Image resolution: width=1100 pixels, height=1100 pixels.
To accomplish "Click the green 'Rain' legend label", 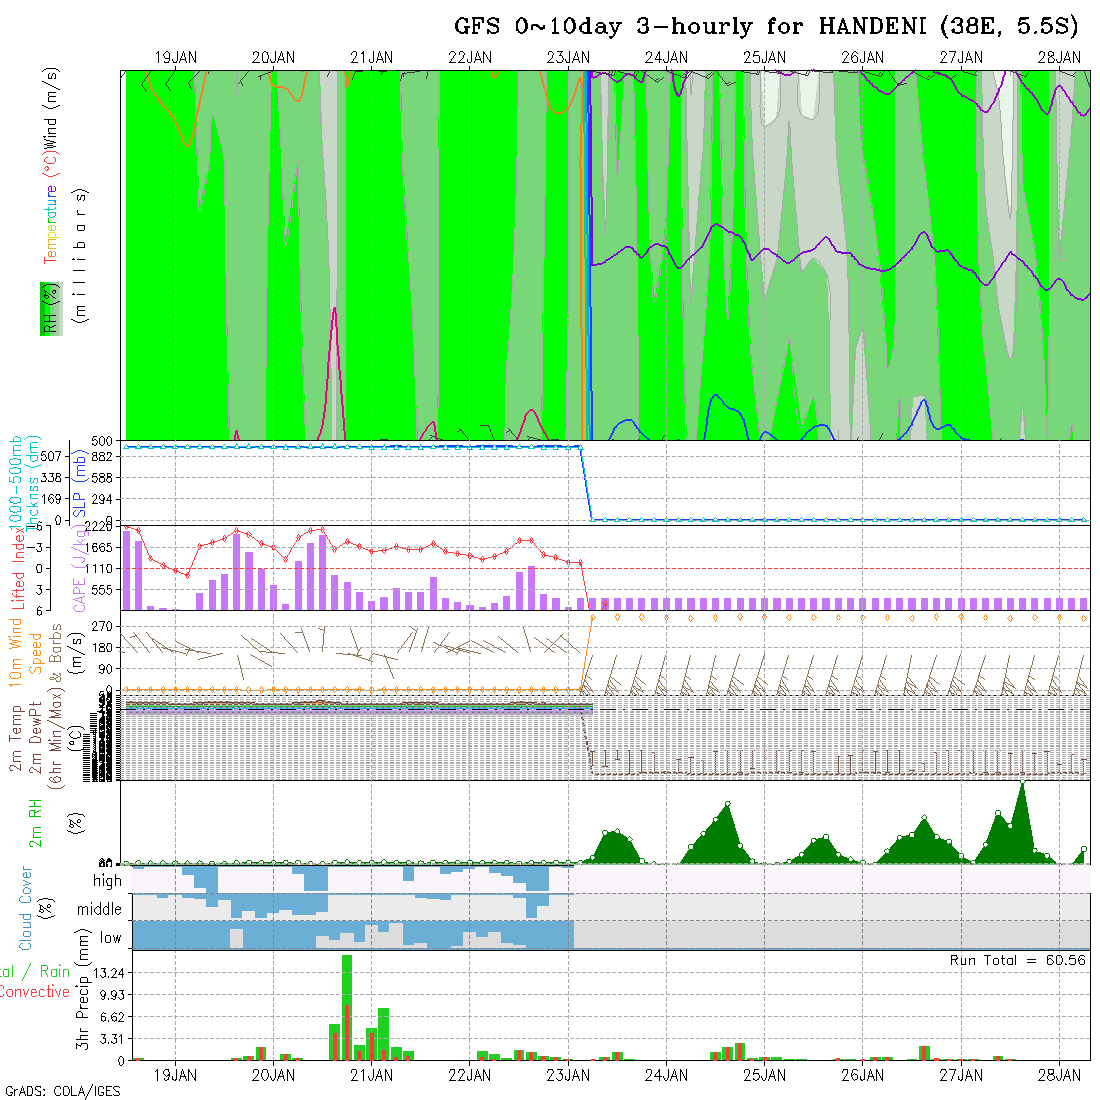I will [x=55, y=971].
